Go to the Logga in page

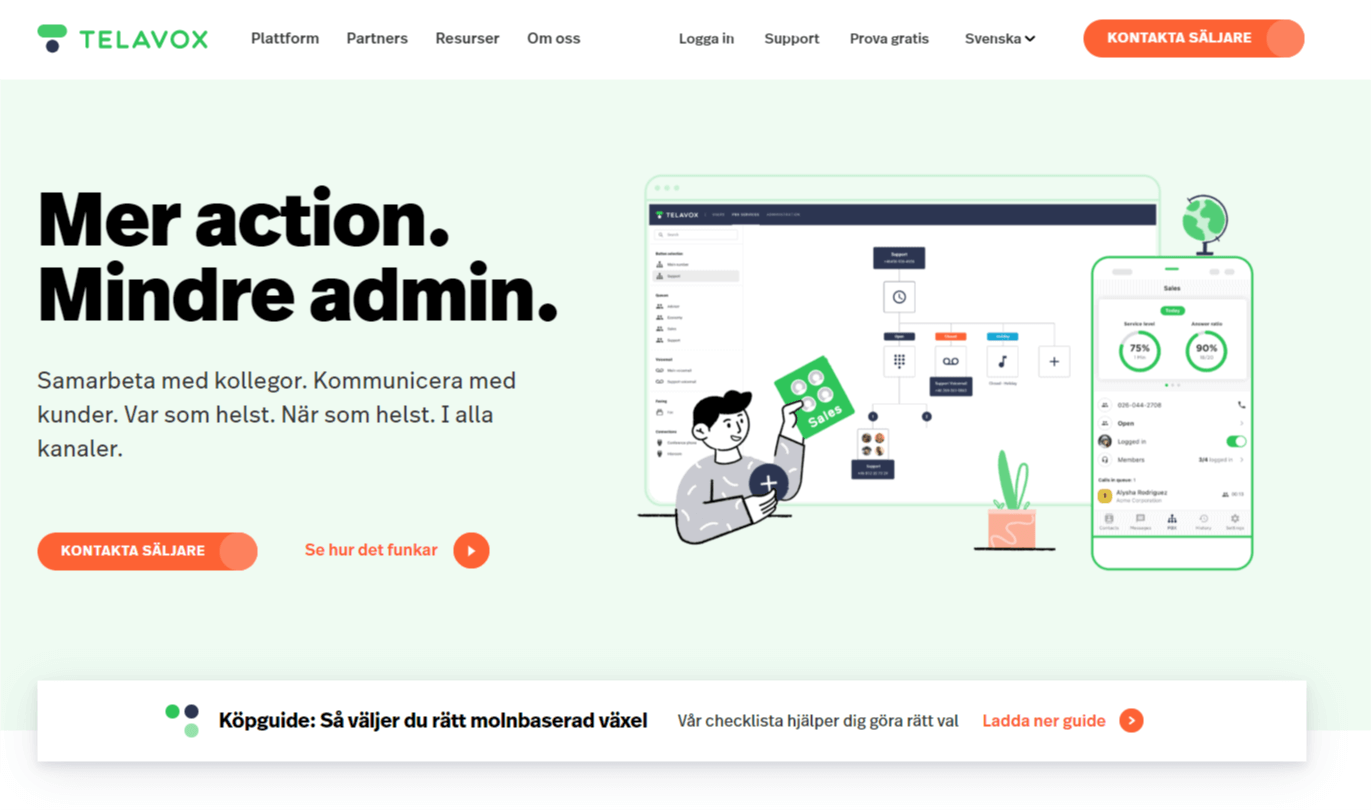[x=706, y=39]
